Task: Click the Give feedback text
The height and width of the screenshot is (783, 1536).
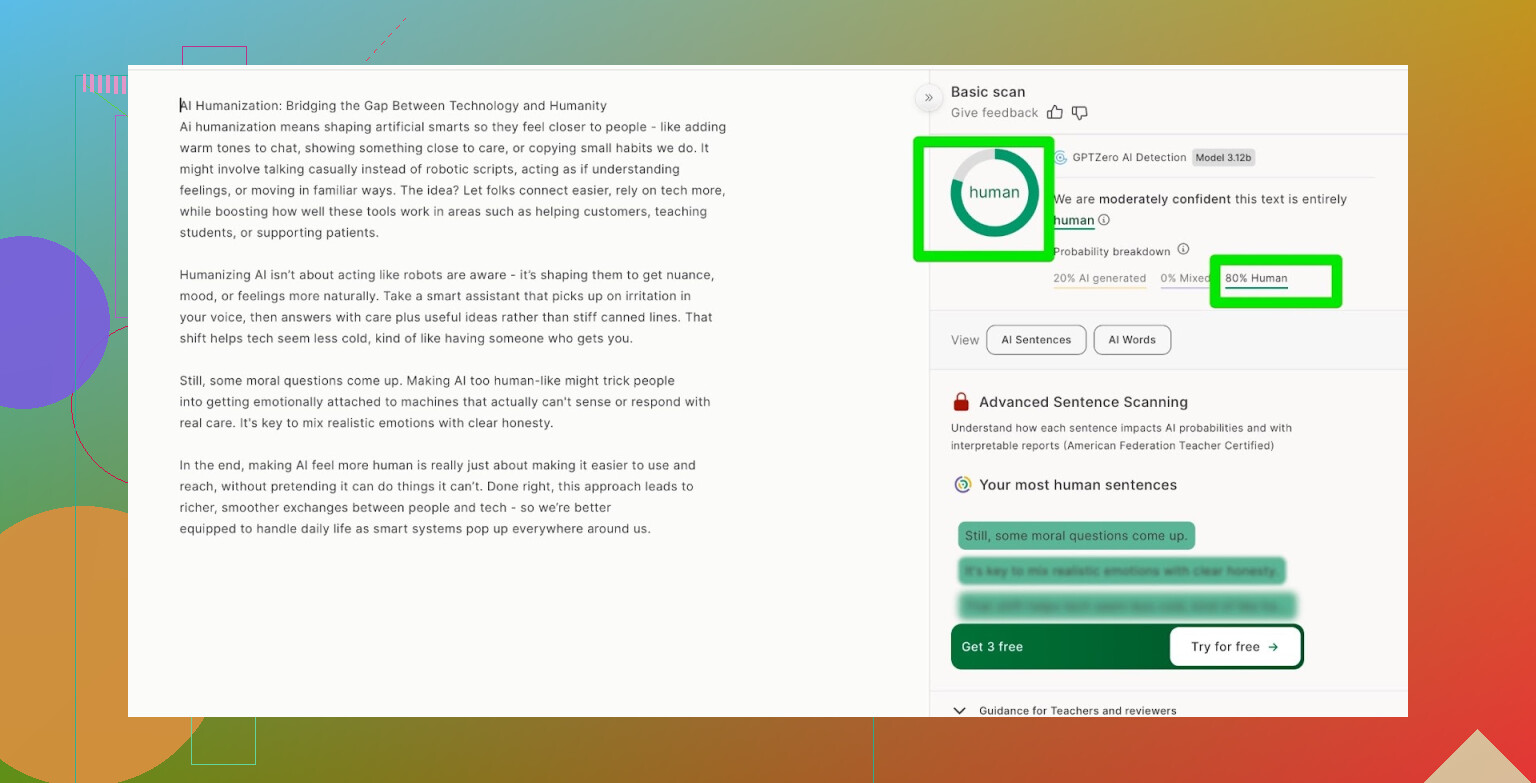Action: (x=994, y=113)
